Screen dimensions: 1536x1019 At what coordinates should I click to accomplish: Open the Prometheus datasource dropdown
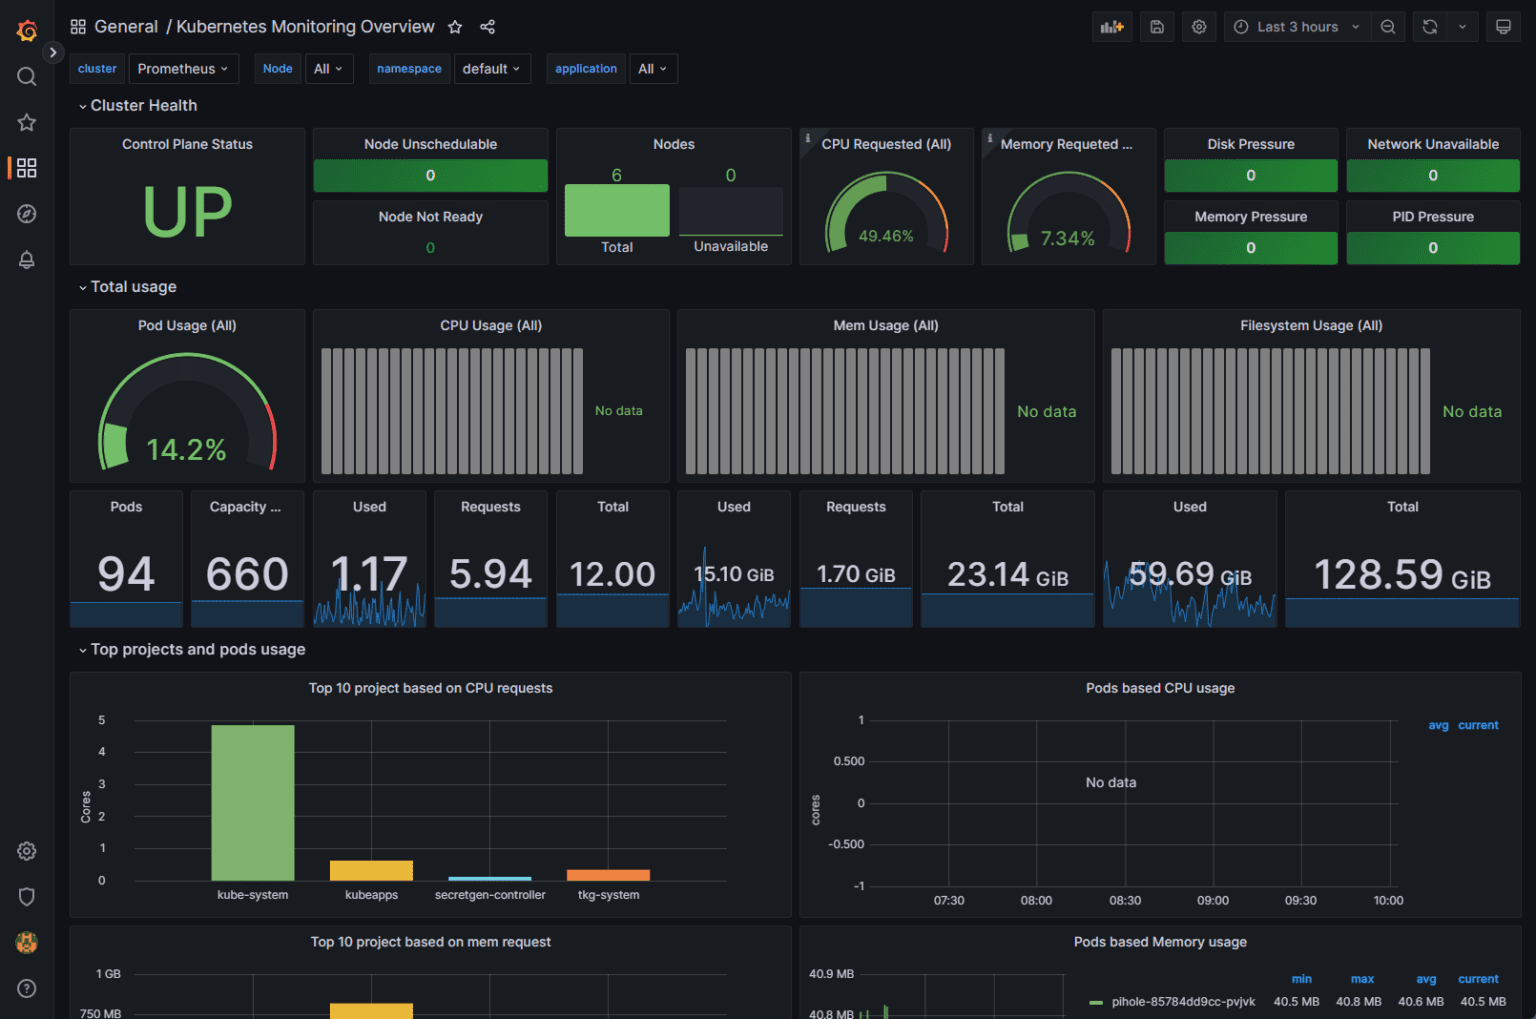pos(183,68)
